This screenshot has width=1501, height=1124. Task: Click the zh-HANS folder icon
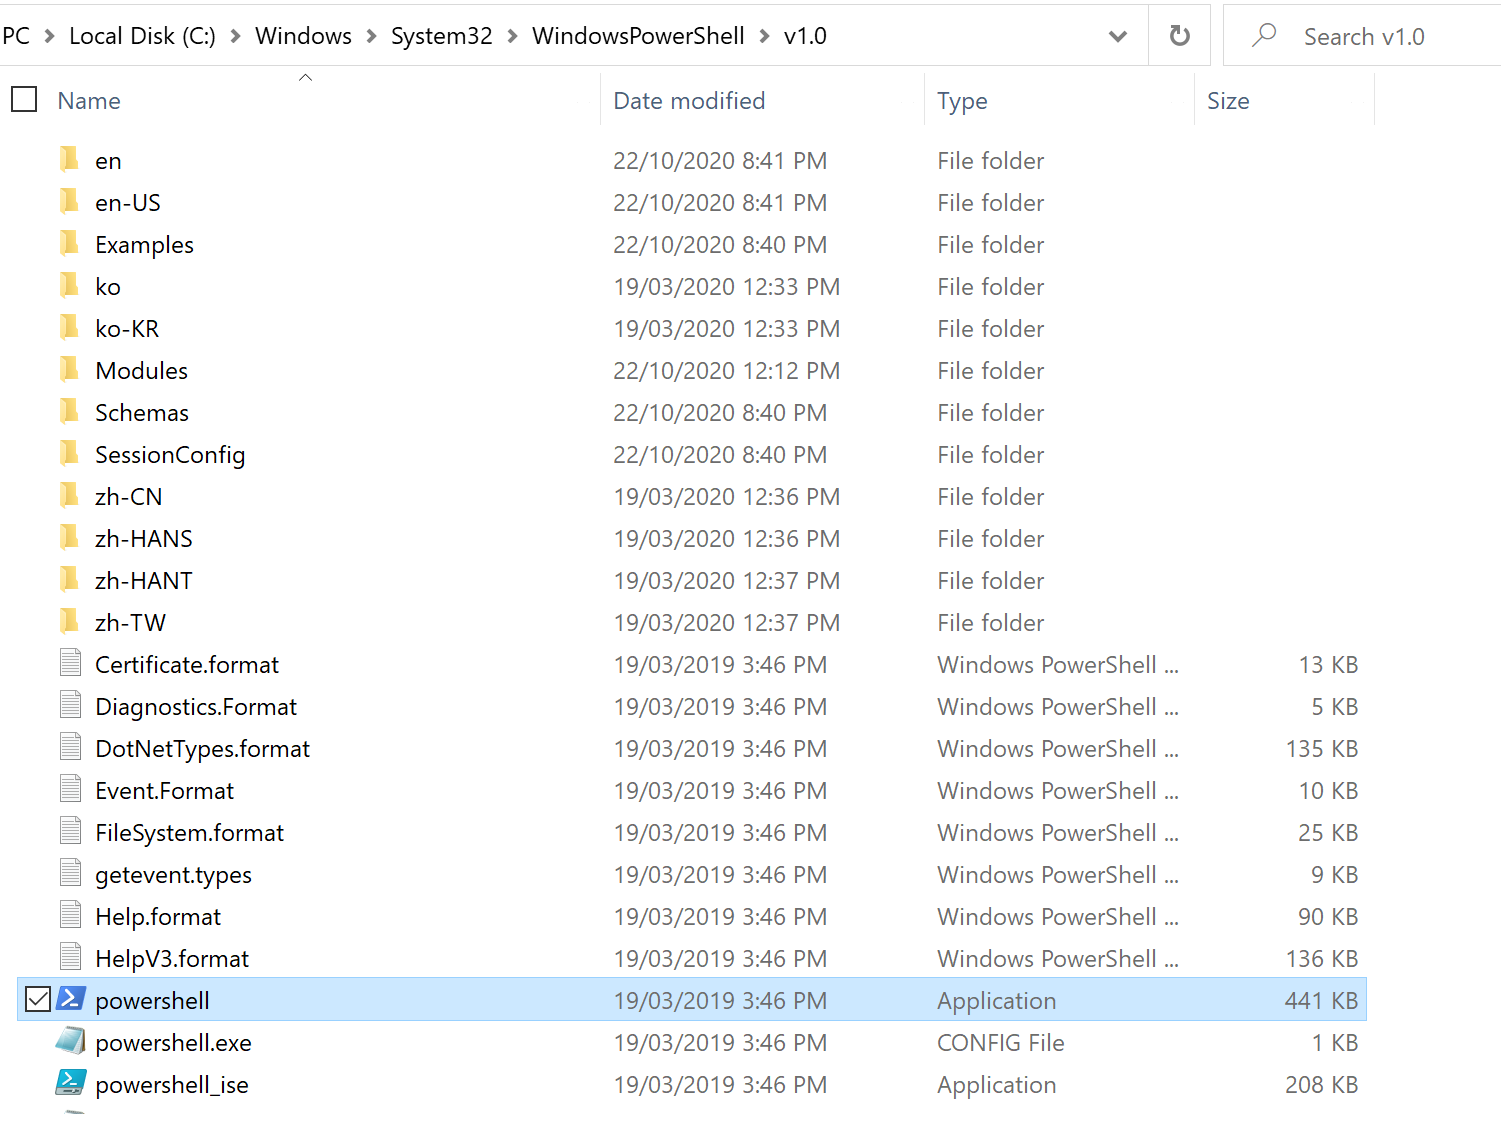click(x=69, y=538)
